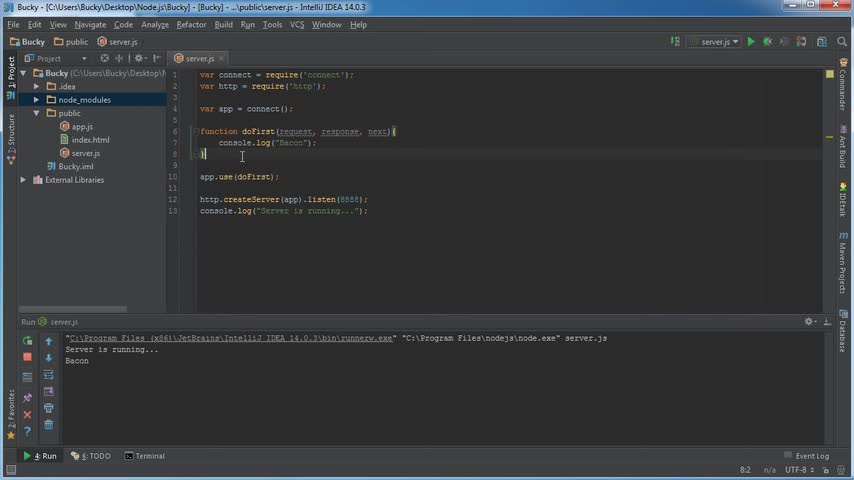Print the console output

point(48,408)
